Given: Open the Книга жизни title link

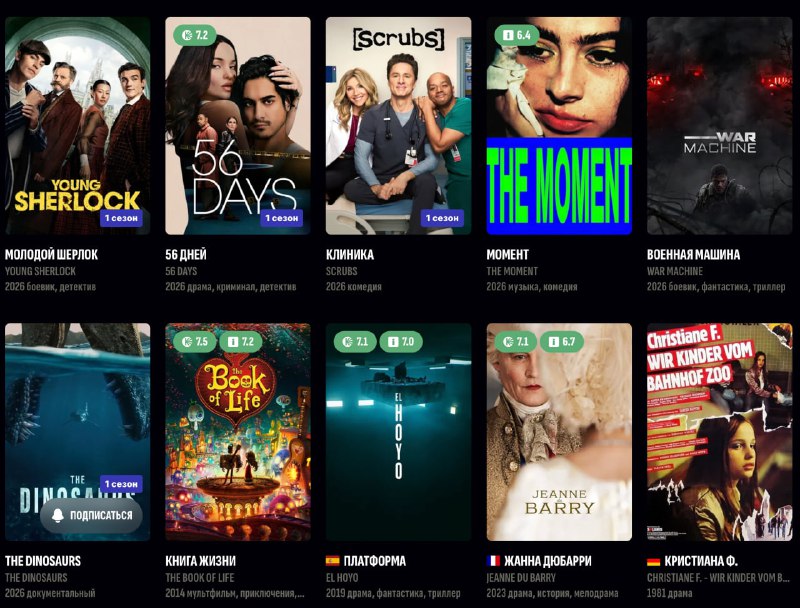Looking at the screenshot, I should (201, 561).
